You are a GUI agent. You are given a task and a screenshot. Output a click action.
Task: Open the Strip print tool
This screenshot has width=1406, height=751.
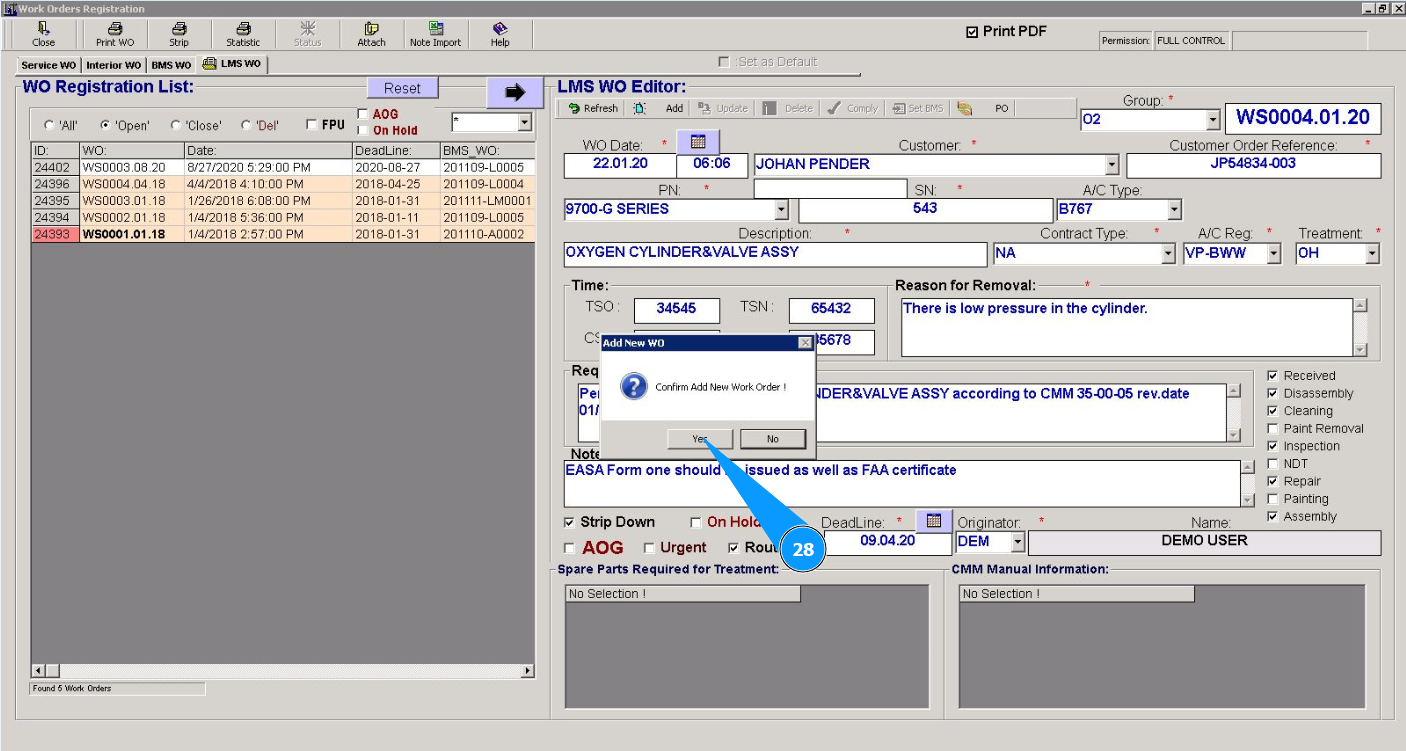click(x=178, y=34)
